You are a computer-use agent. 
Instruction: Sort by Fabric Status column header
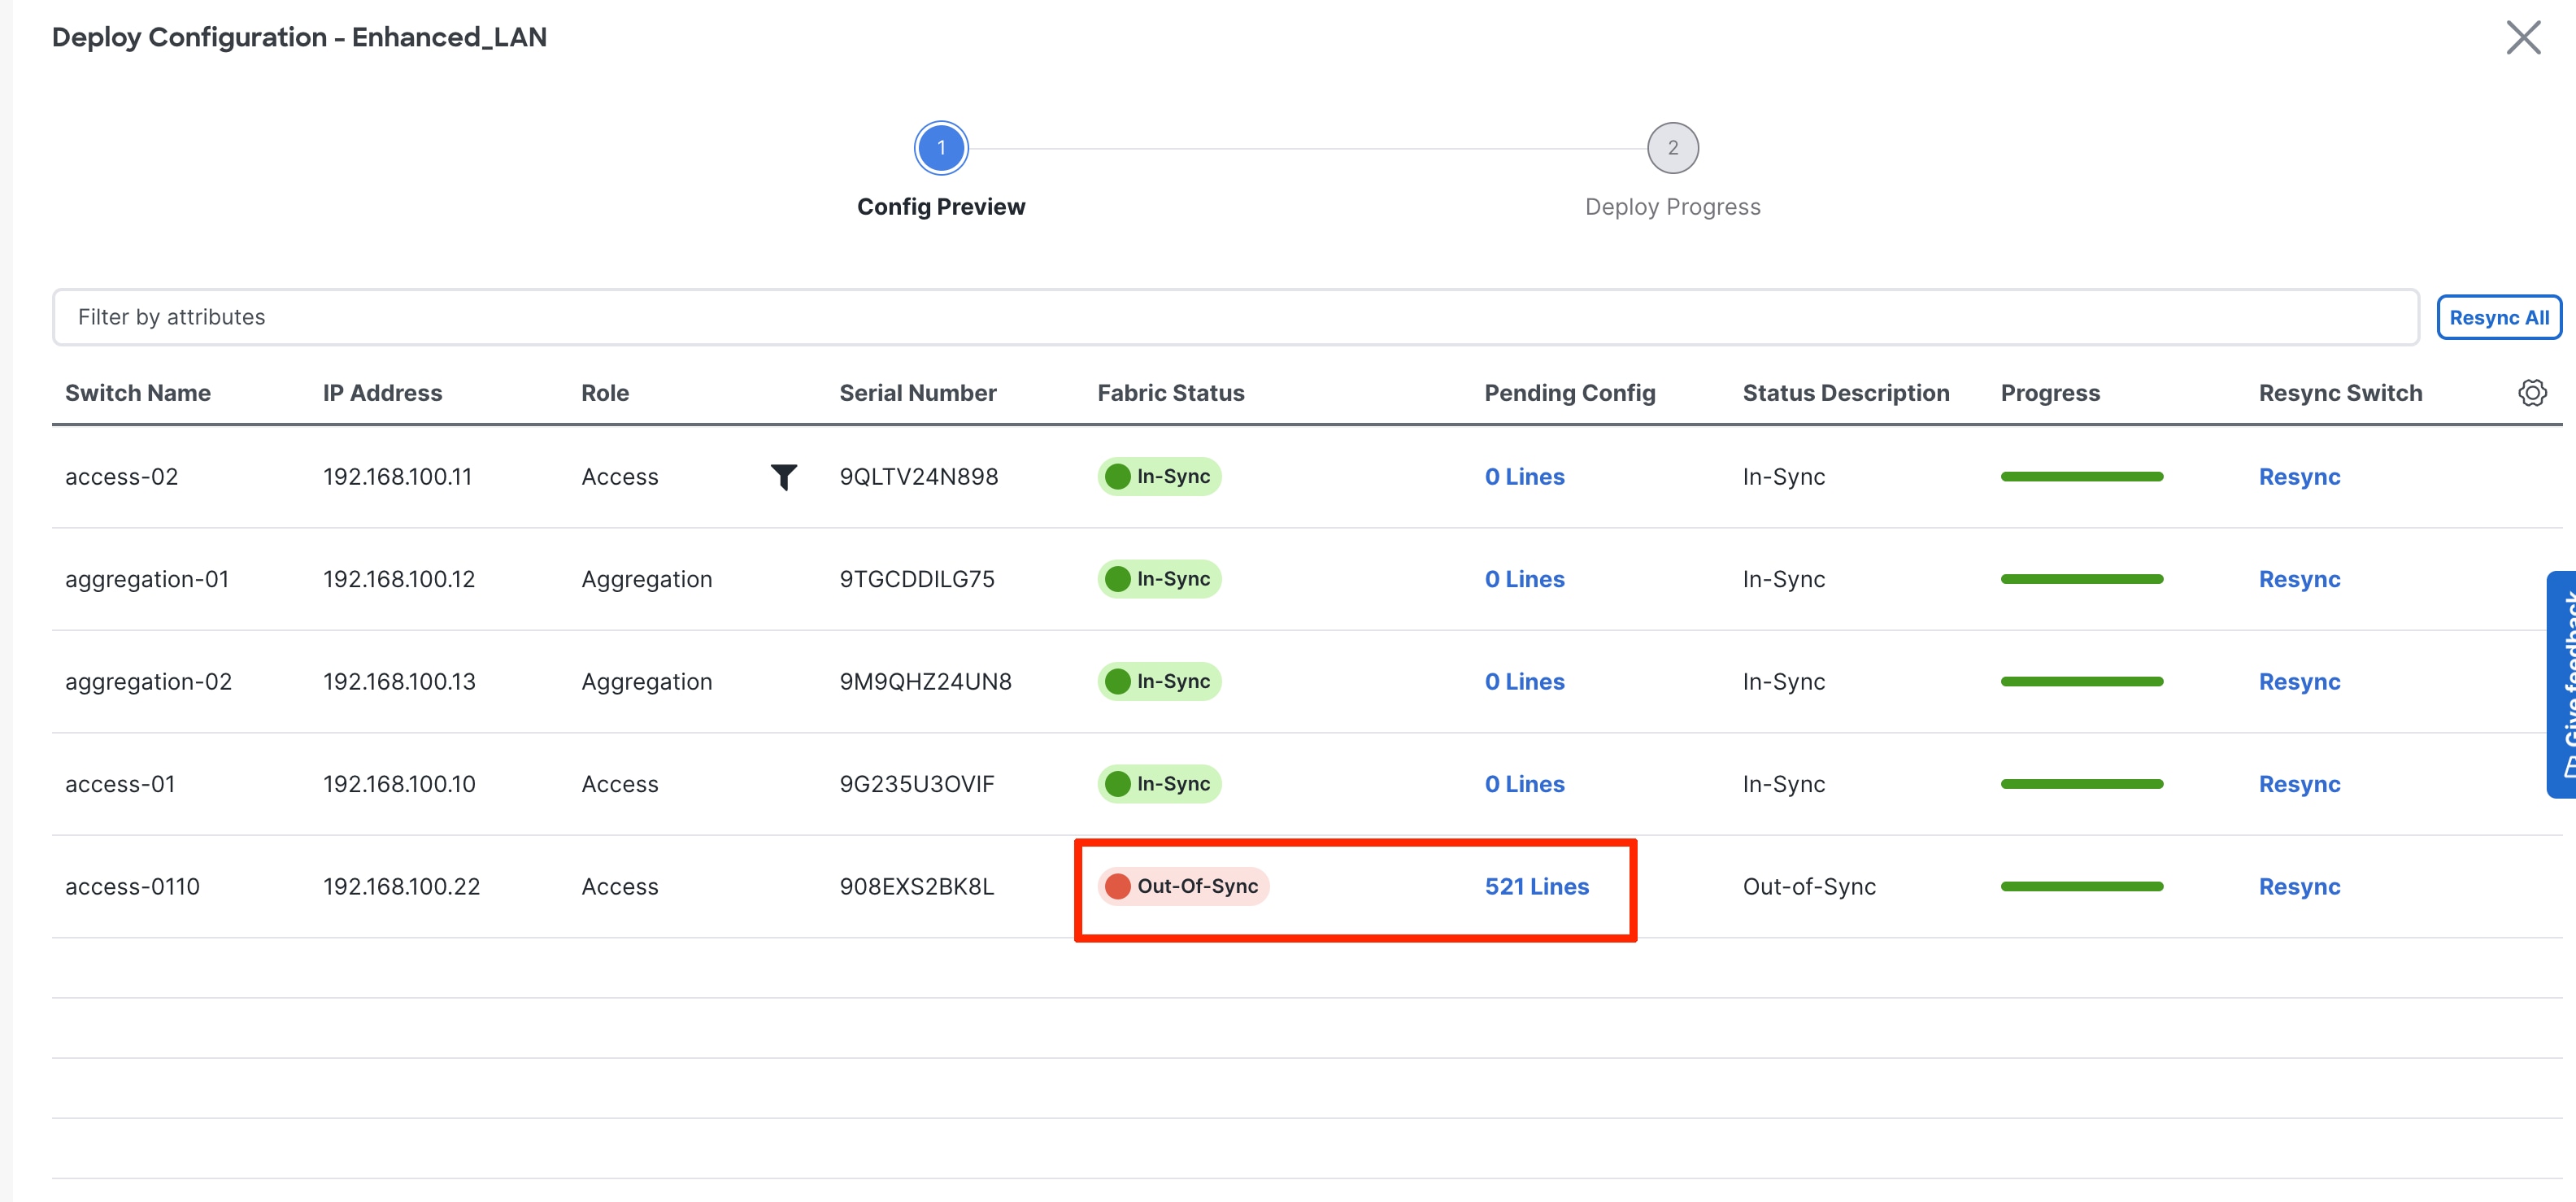click(1170, 393)
